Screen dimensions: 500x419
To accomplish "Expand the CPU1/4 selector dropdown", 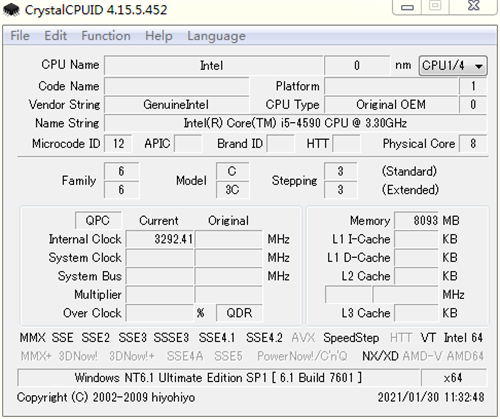I will pos(453,65).
